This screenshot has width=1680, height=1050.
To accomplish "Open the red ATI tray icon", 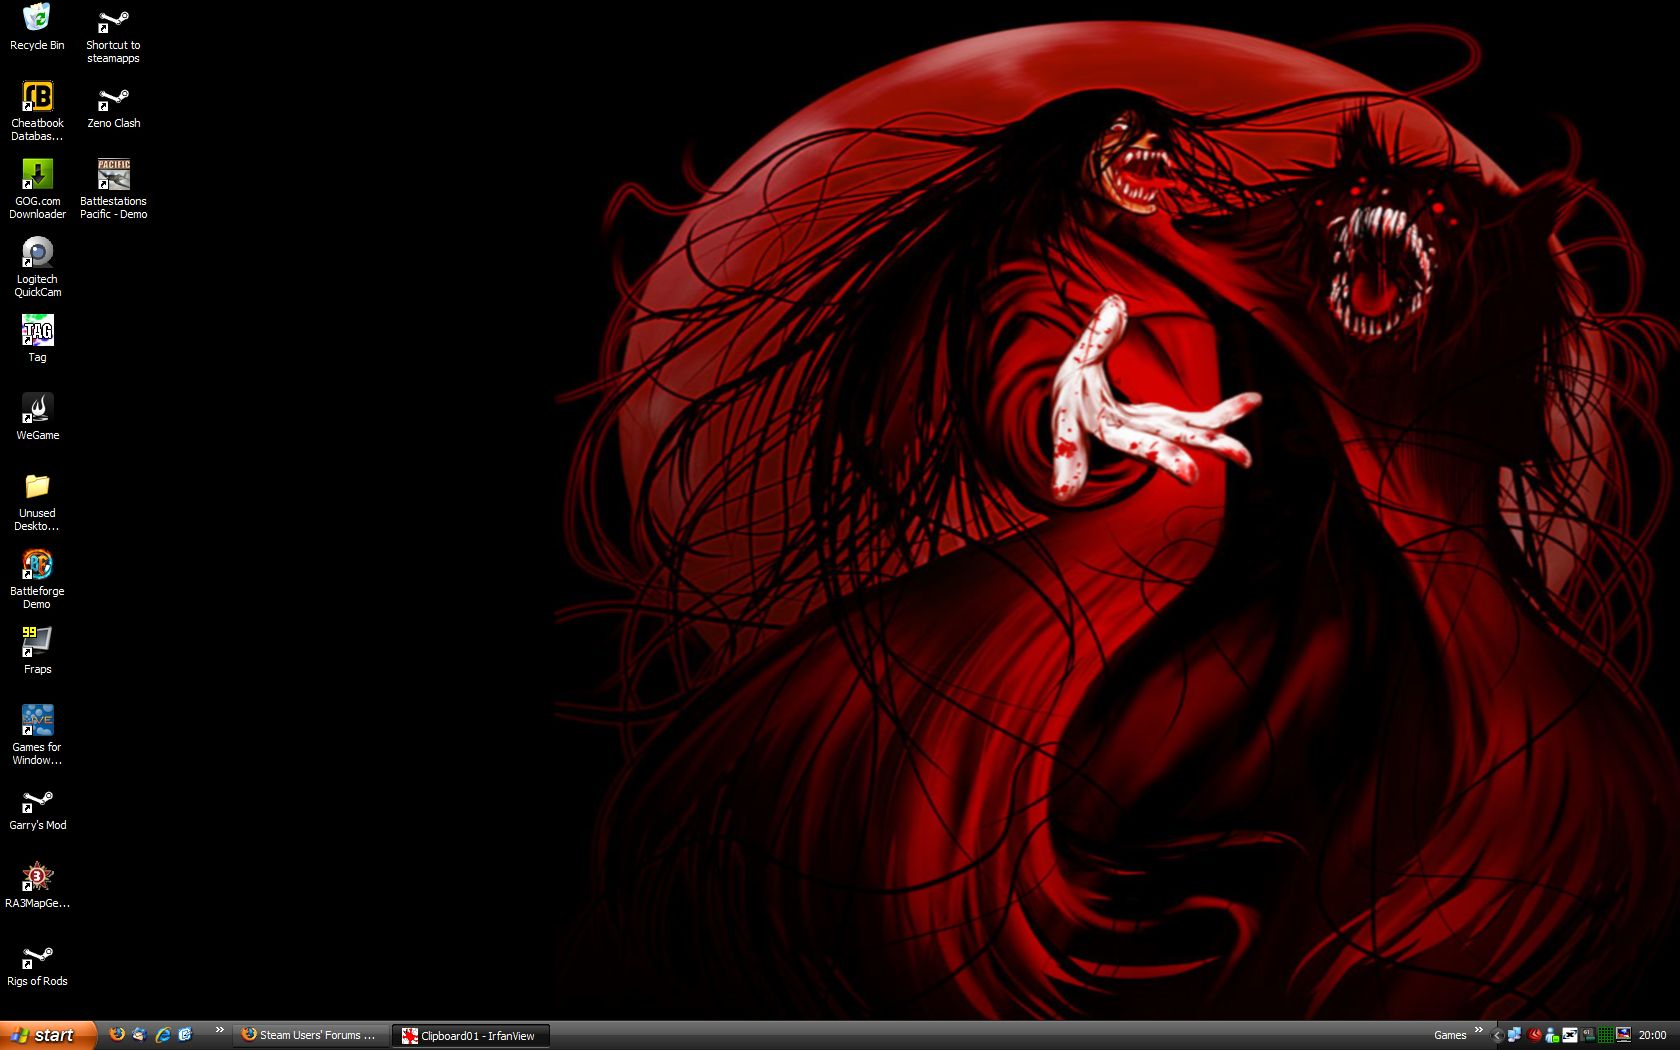I will tap(1534, 1035).
